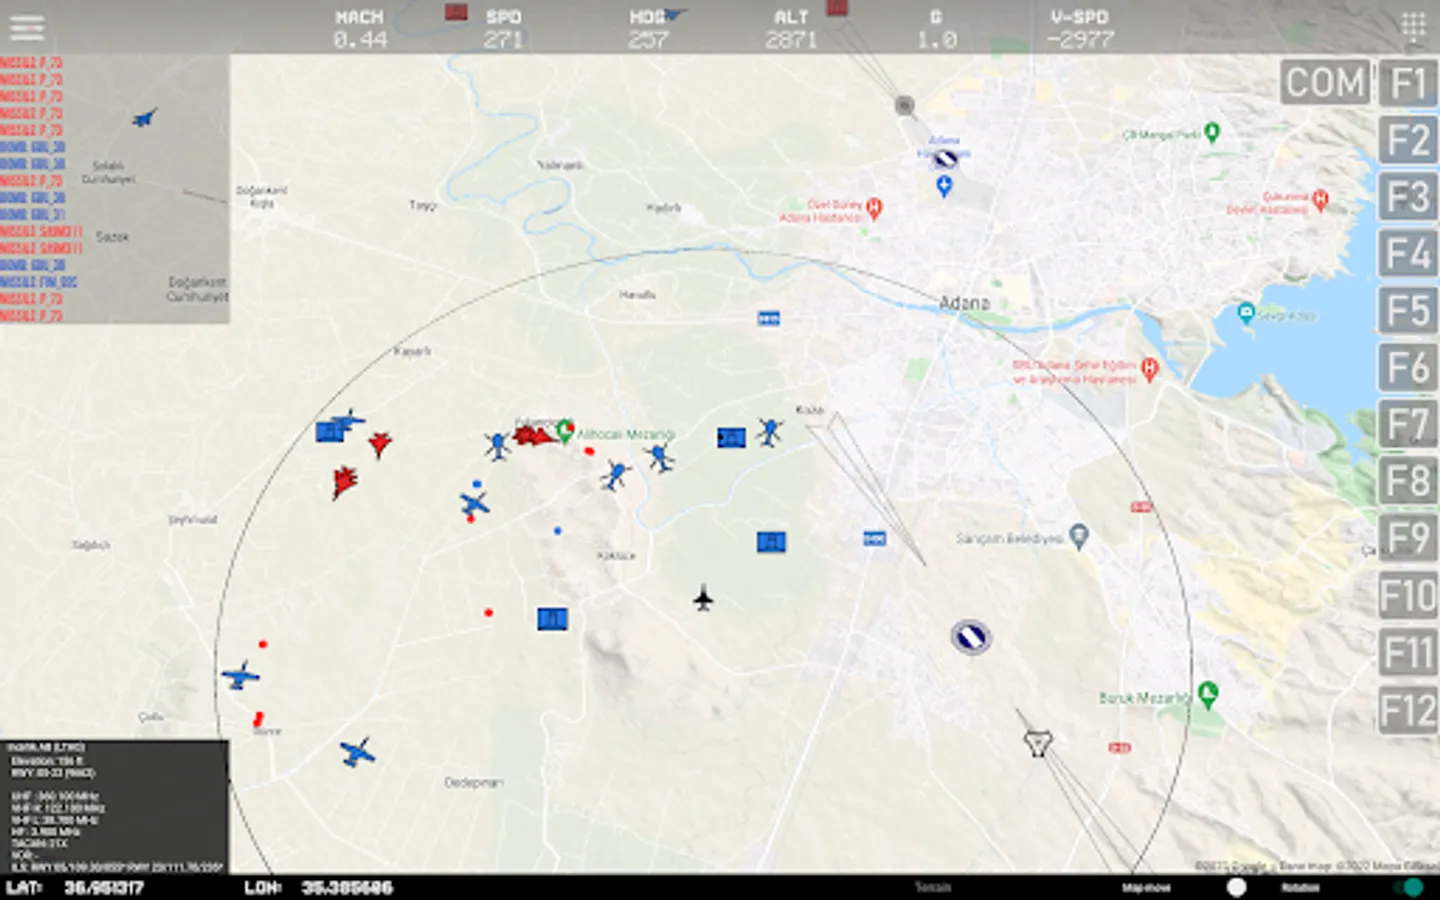
Task: Click the Sarıçam Belediyesi map pin
Action: [1078, 537]
